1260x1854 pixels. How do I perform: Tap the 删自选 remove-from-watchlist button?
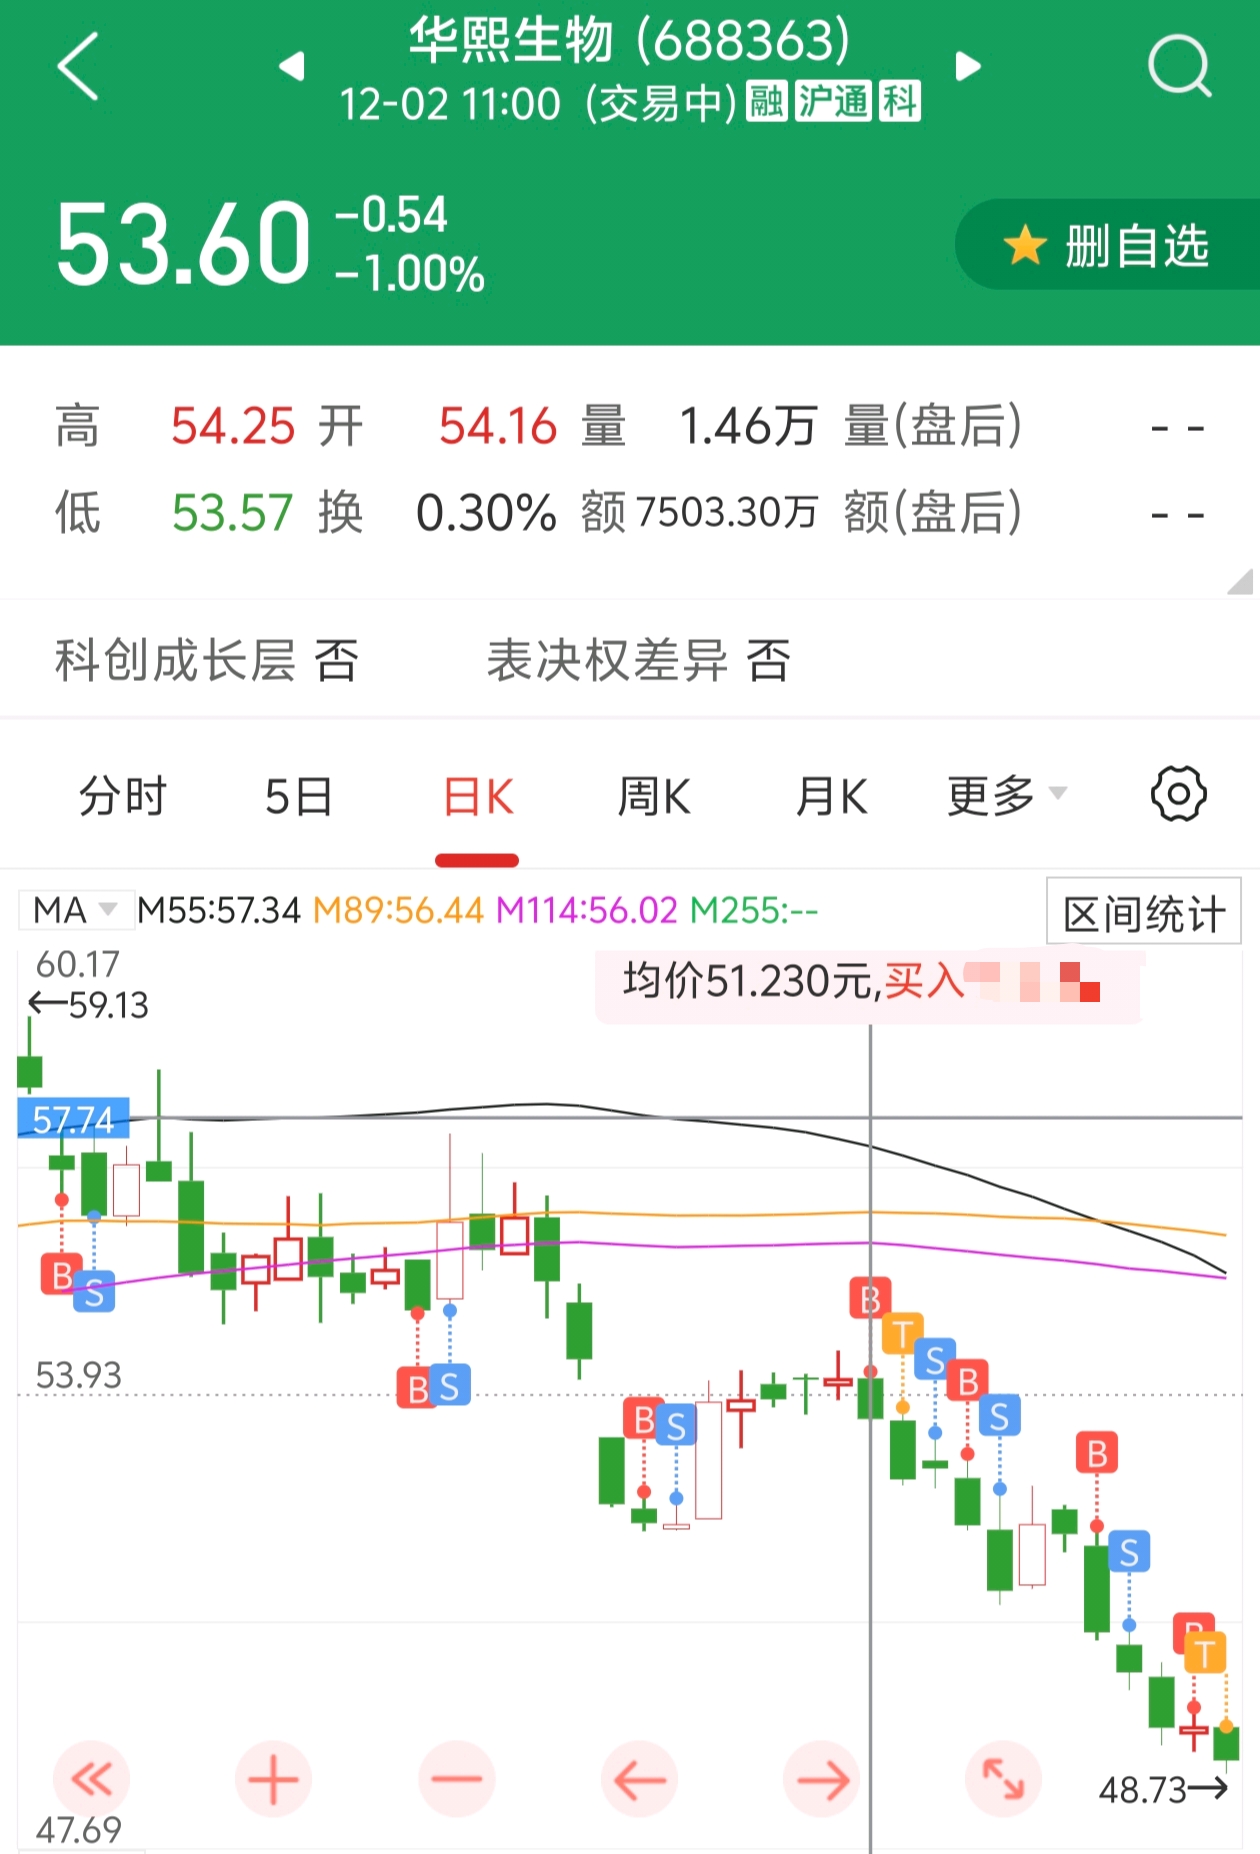(1108, 245)
